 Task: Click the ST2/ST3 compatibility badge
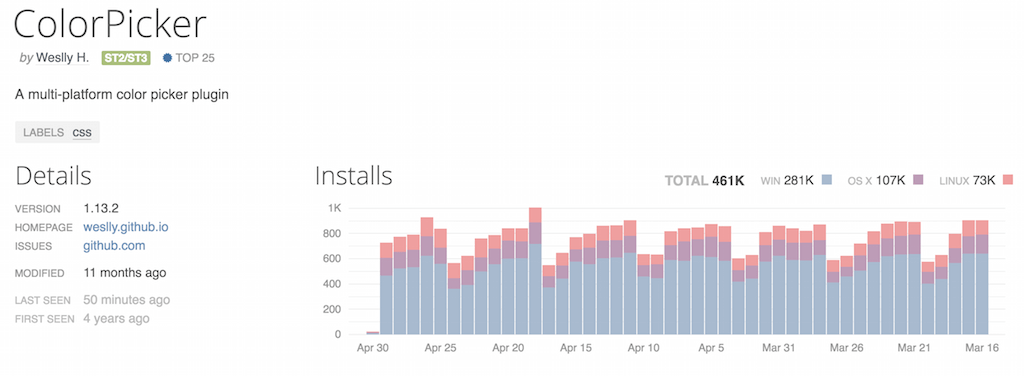126,58
